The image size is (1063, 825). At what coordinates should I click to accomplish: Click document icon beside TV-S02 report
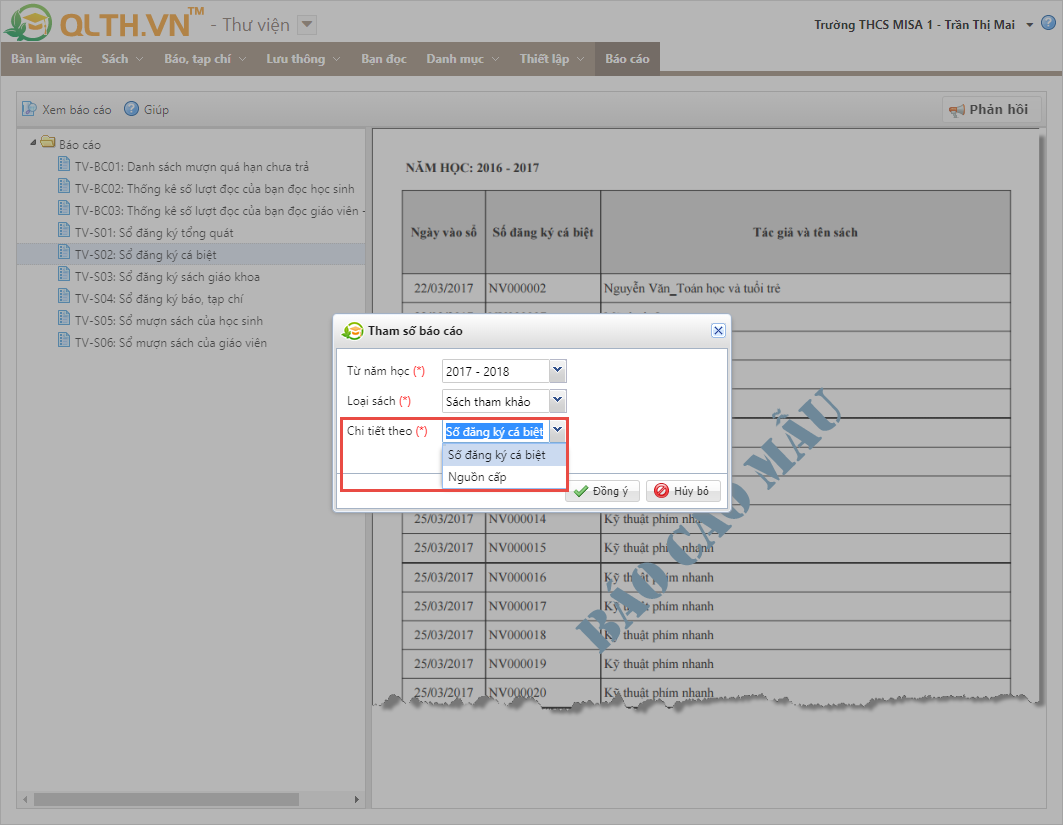64,252
